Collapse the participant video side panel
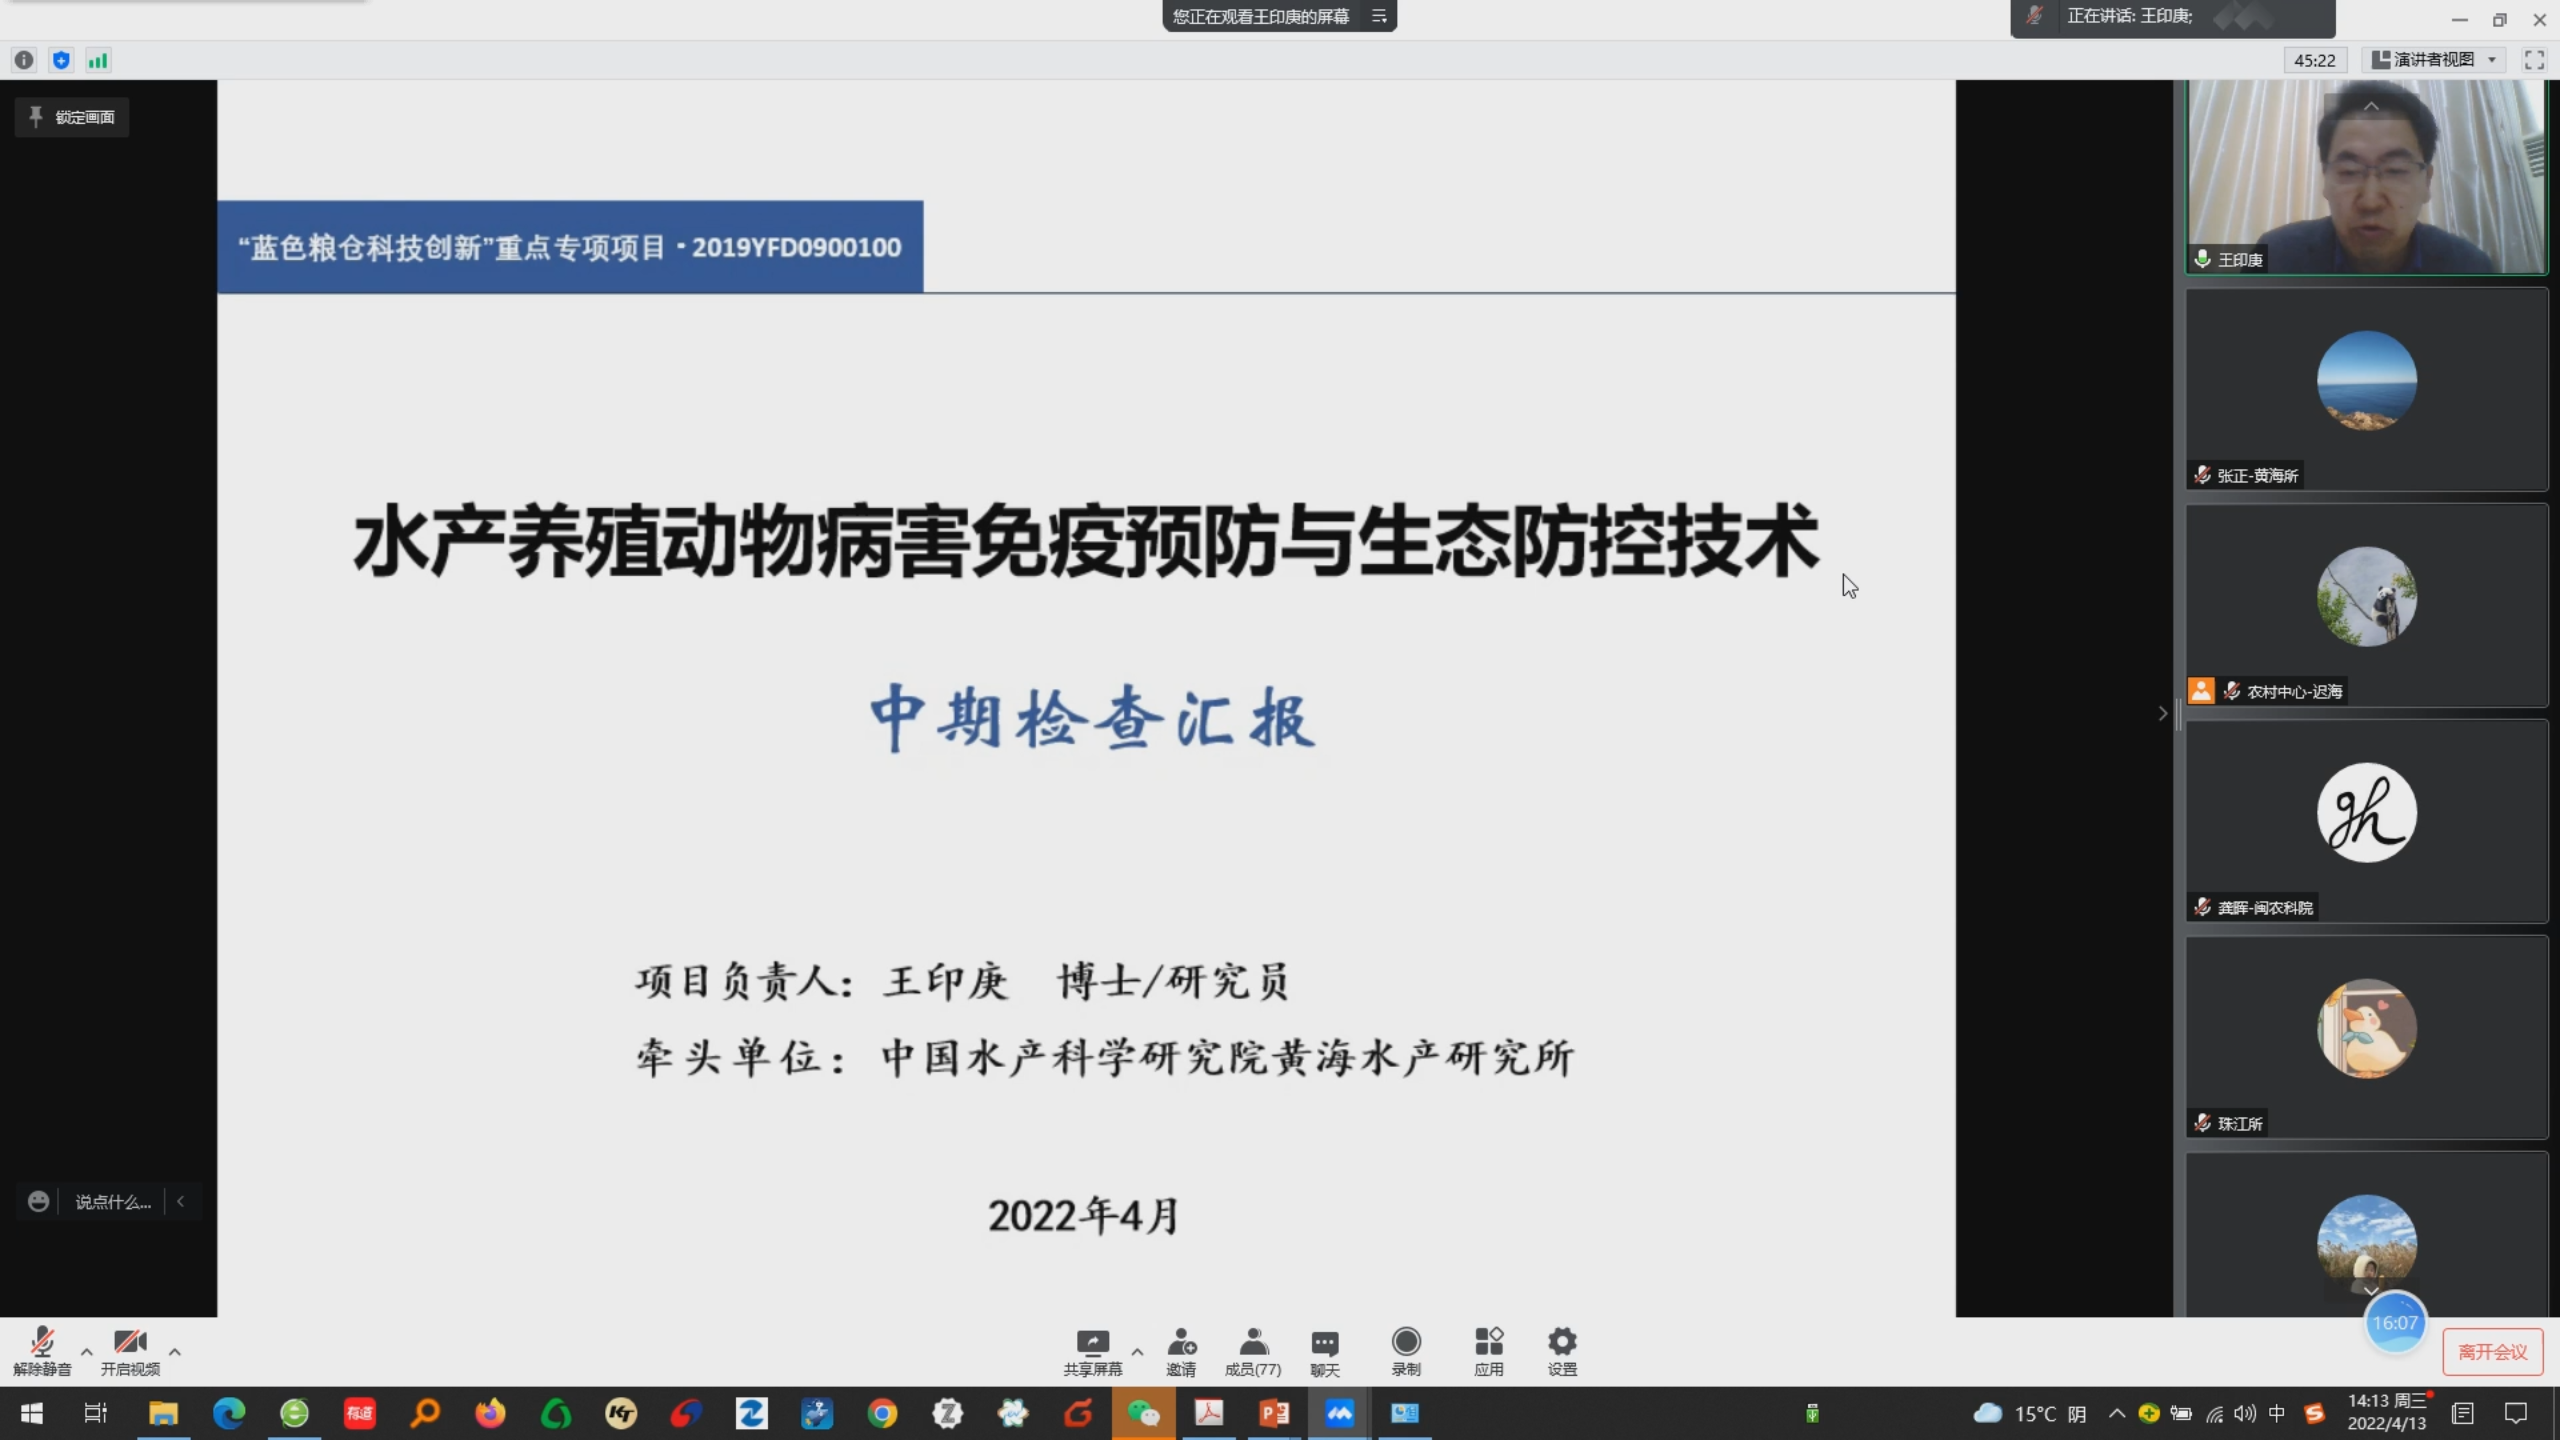 2163,713
